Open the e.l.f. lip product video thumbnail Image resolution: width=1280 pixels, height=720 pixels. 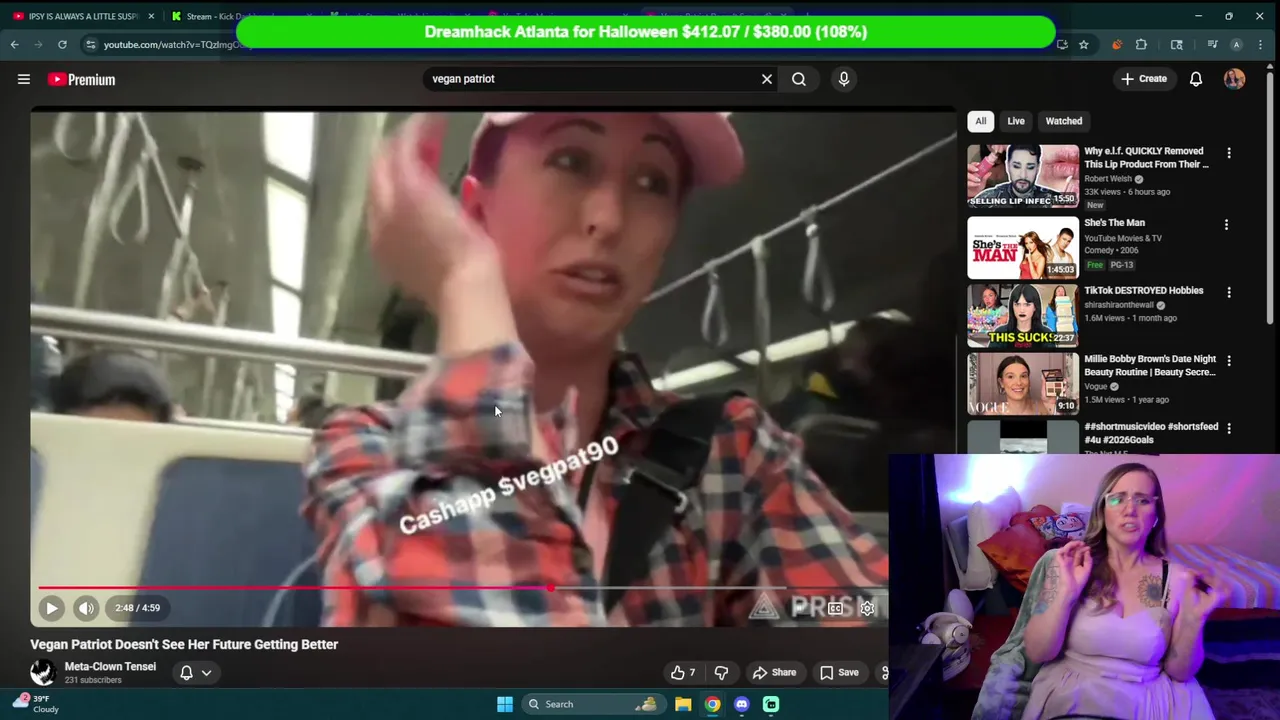click(1023, 176)
